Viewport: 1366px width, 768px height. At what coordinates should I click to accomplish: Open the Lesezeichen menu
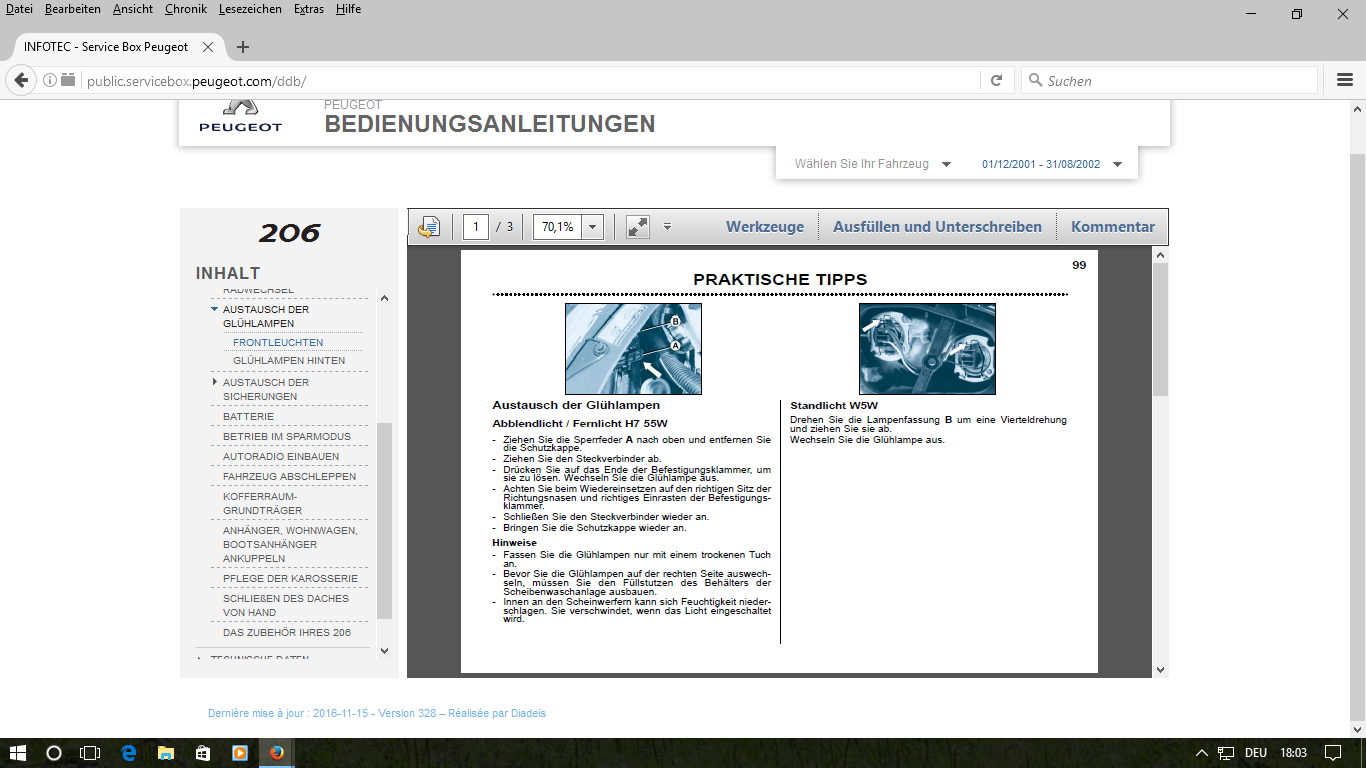click(251, 9)
